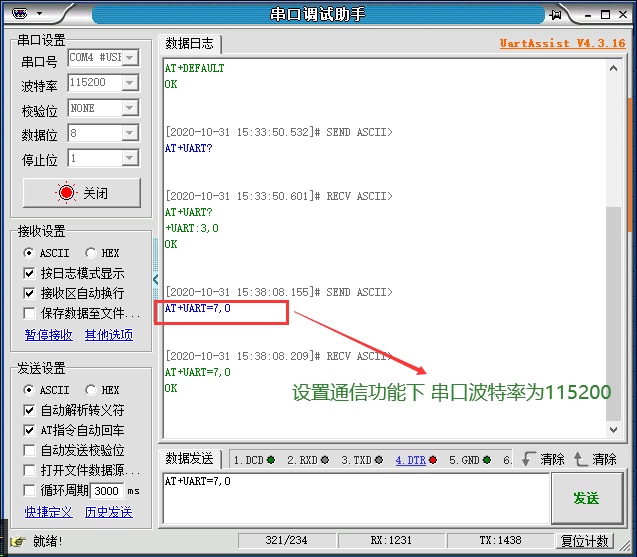The width and height of the screenshot is (637, 557).
Task: Open the app menu icon in title bar
Action: pyautogui.click(x=20, y=13)
